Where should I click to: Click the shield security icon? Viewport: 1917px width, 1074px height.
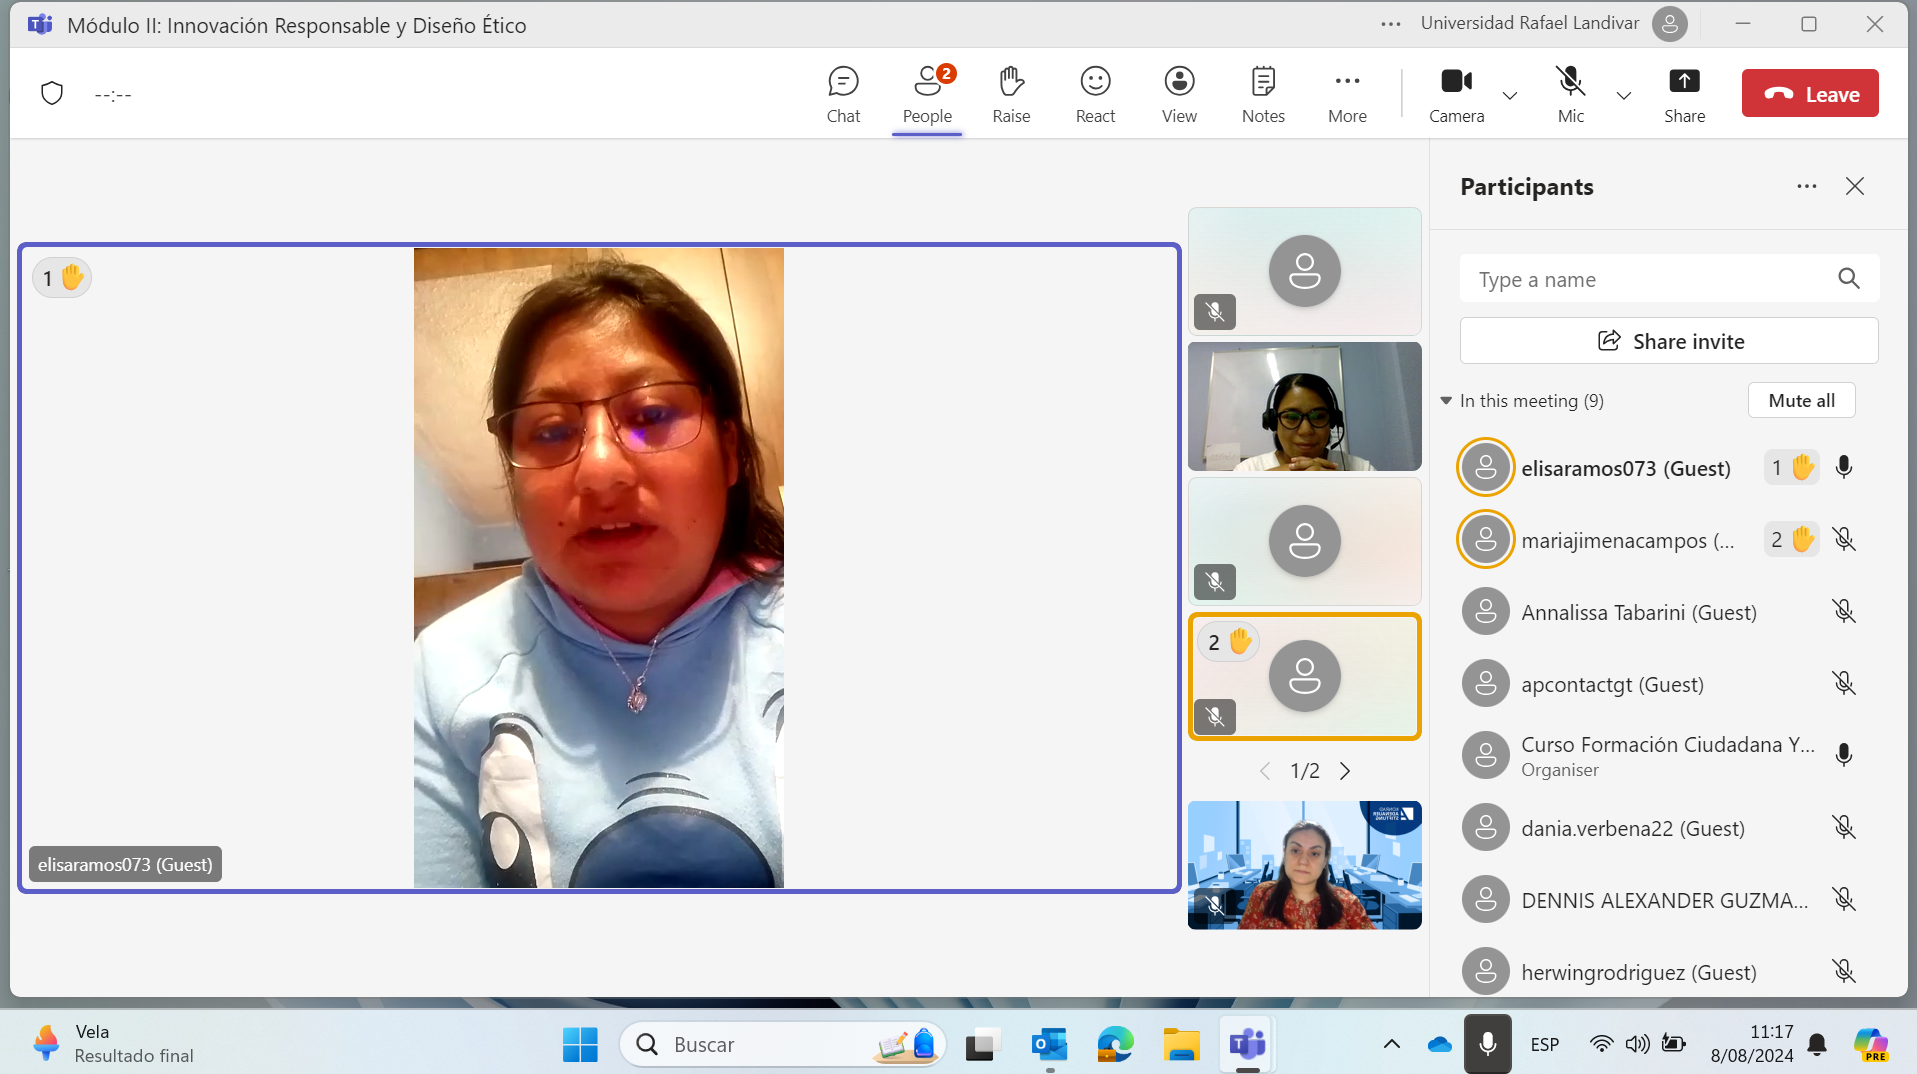52,94
